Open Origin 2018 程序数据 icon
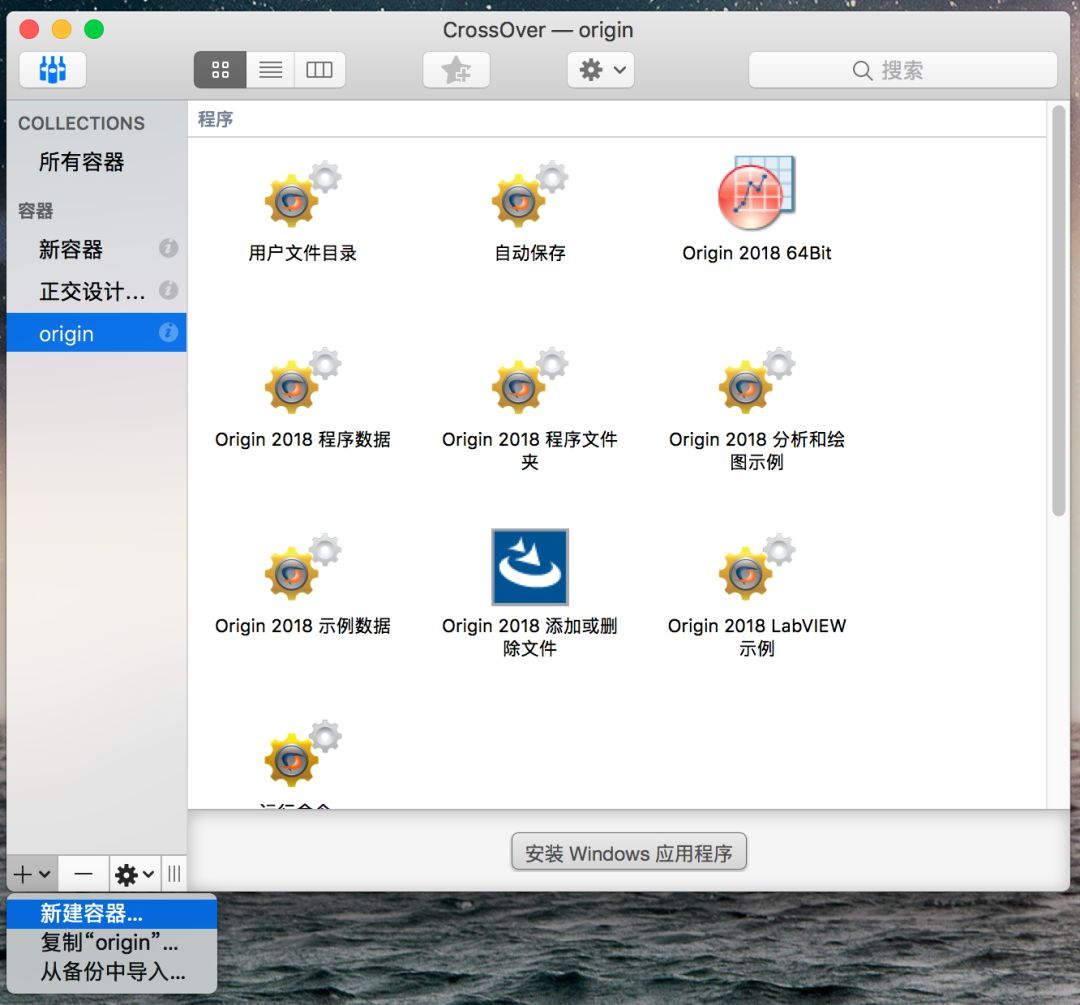 pos(302,381)
